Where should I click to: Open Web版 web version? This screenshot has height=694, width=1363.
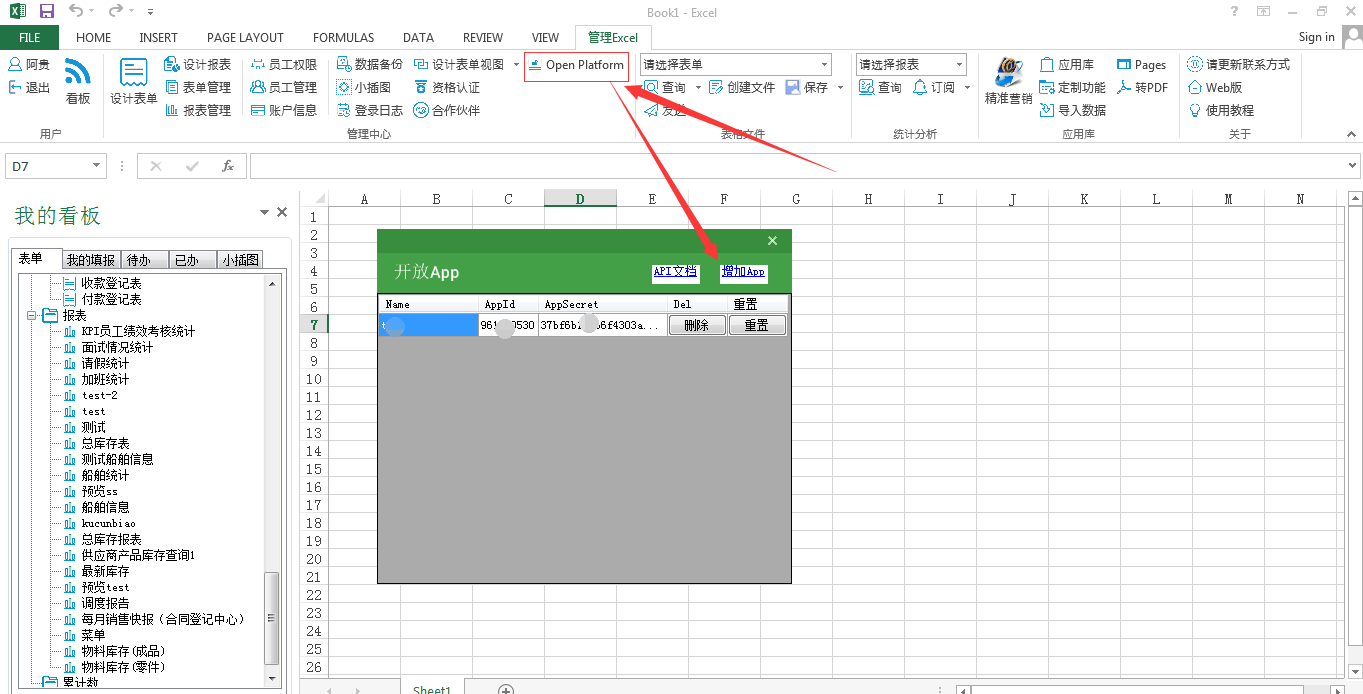[x=1215, y=87]
